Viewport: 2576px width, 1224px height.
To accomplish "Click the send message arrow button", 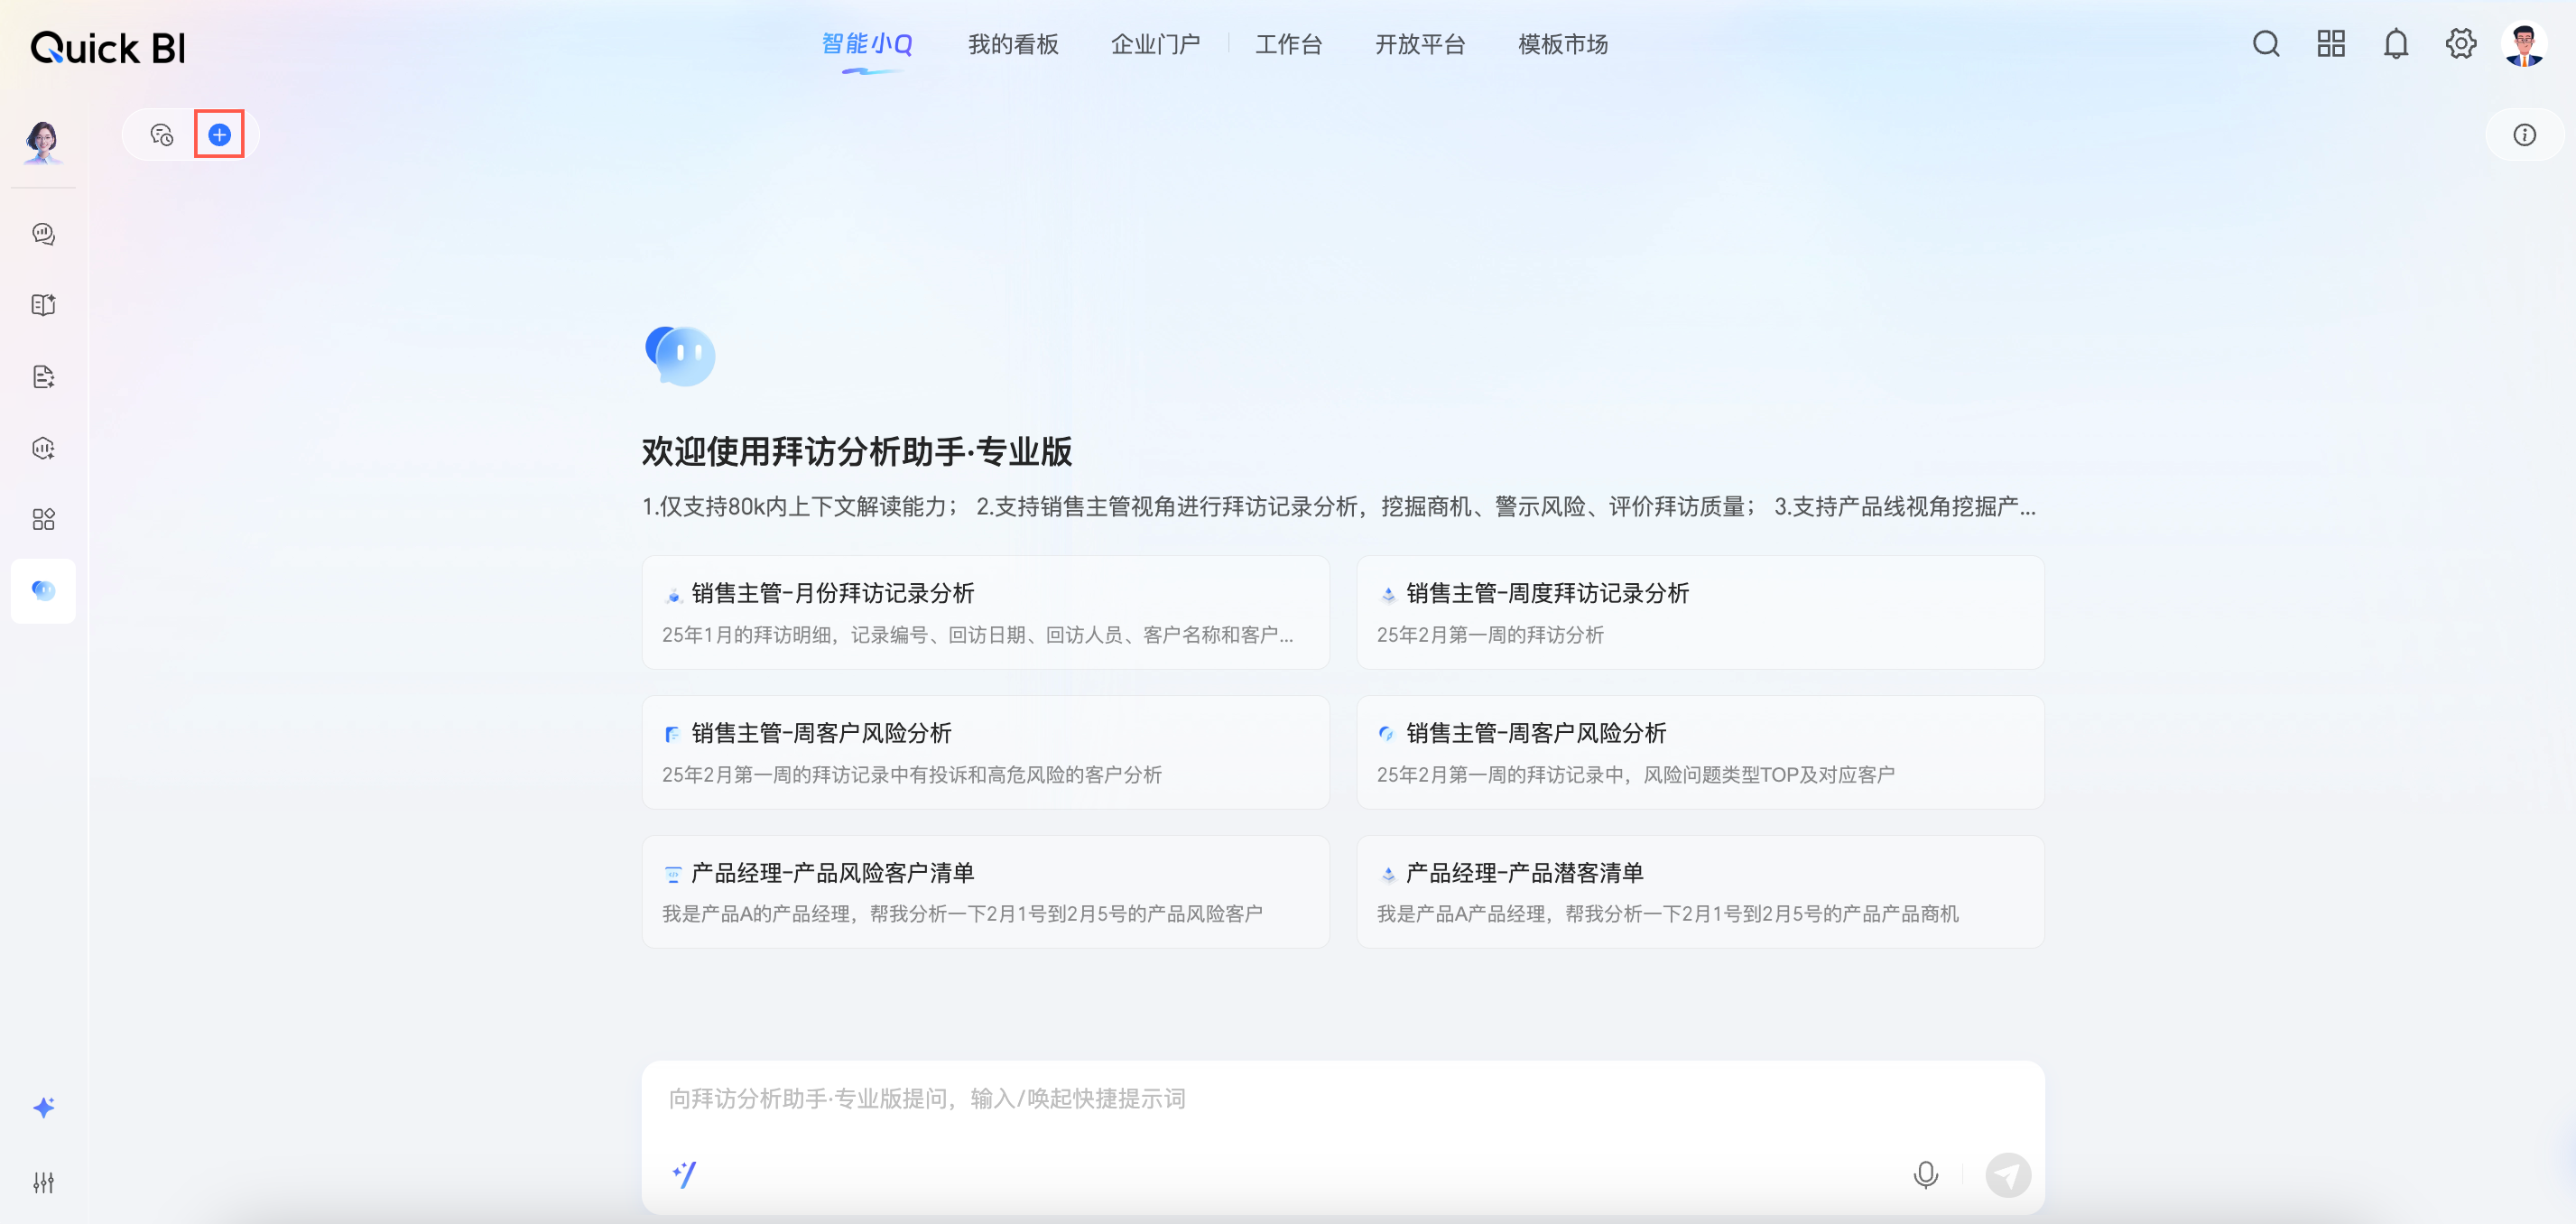I will [x=2007, y=1174].
